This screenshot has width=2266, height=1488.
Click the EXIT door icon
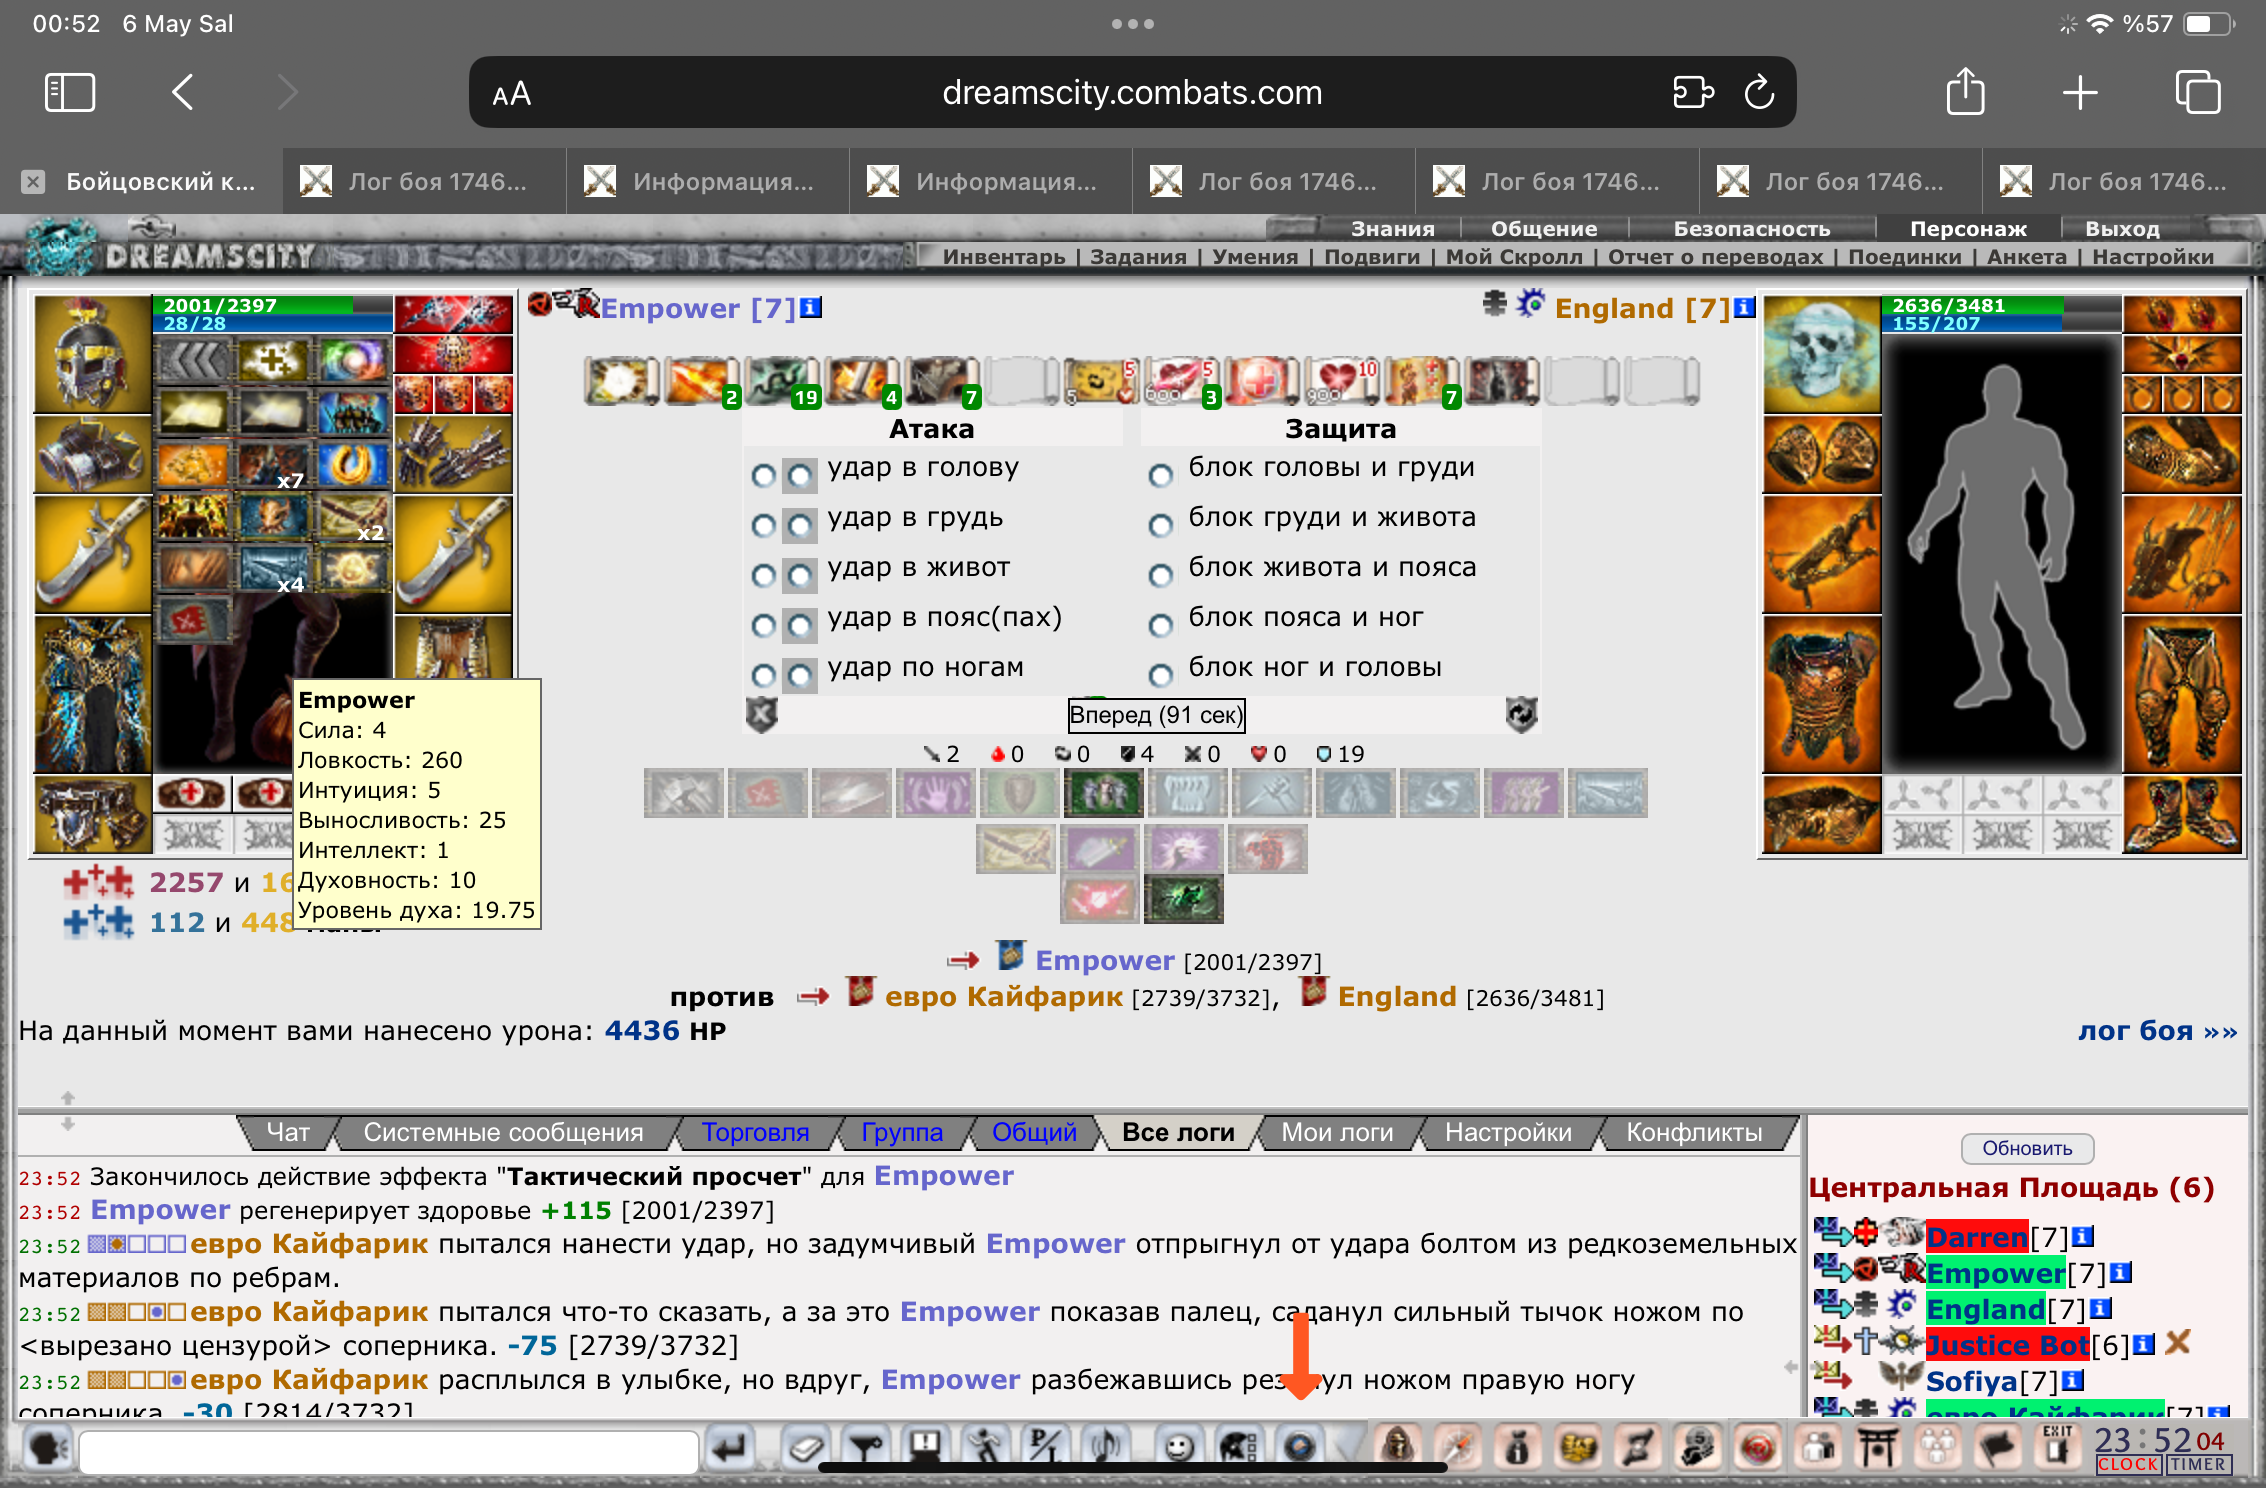tap(2056, 1446)
